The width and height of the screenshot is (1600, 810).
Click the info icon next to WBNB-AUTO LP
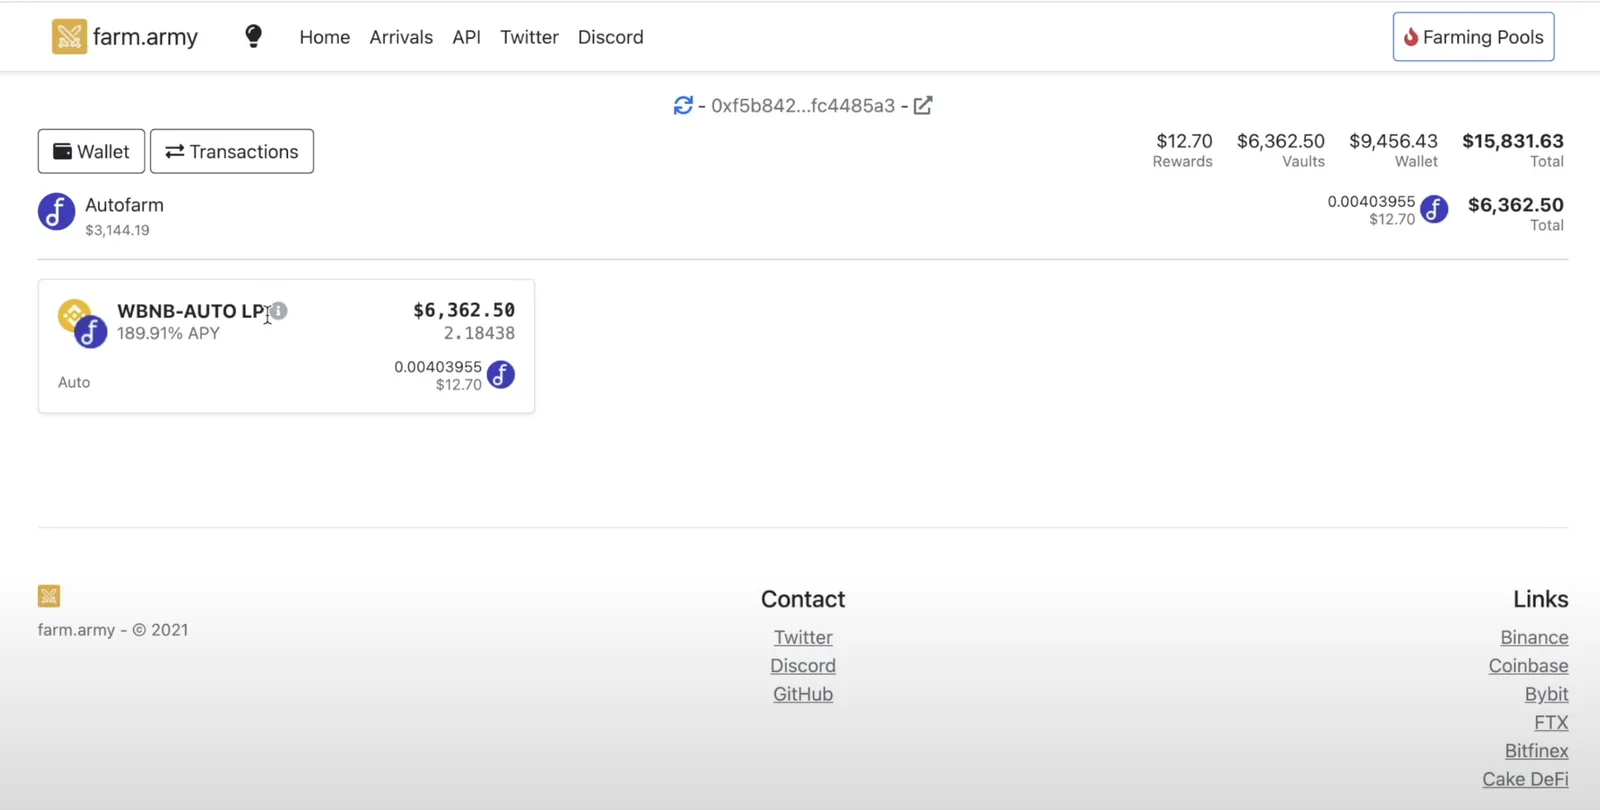tap(279, 311)
